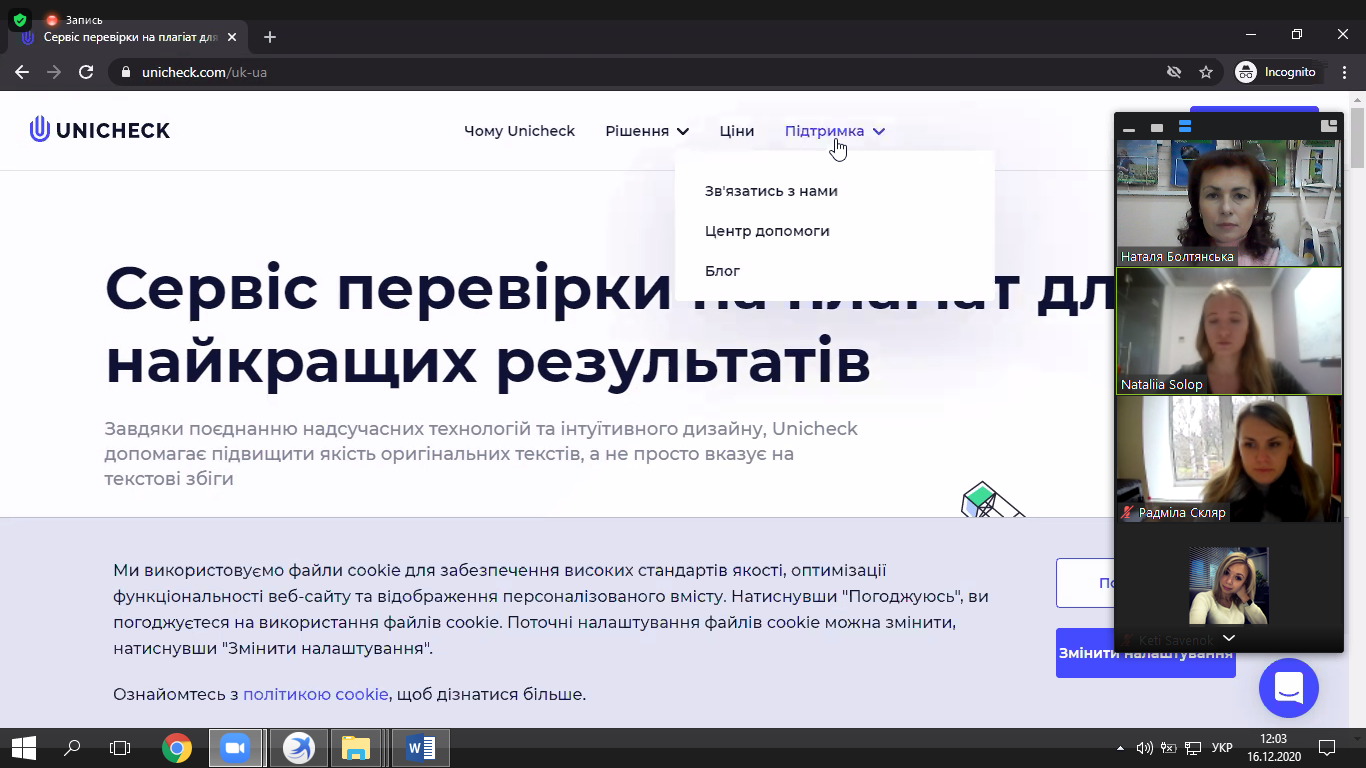Switch keyboard language via УКР indicator
This screenshot has width=1366, height=768.
click(1221, 747)
